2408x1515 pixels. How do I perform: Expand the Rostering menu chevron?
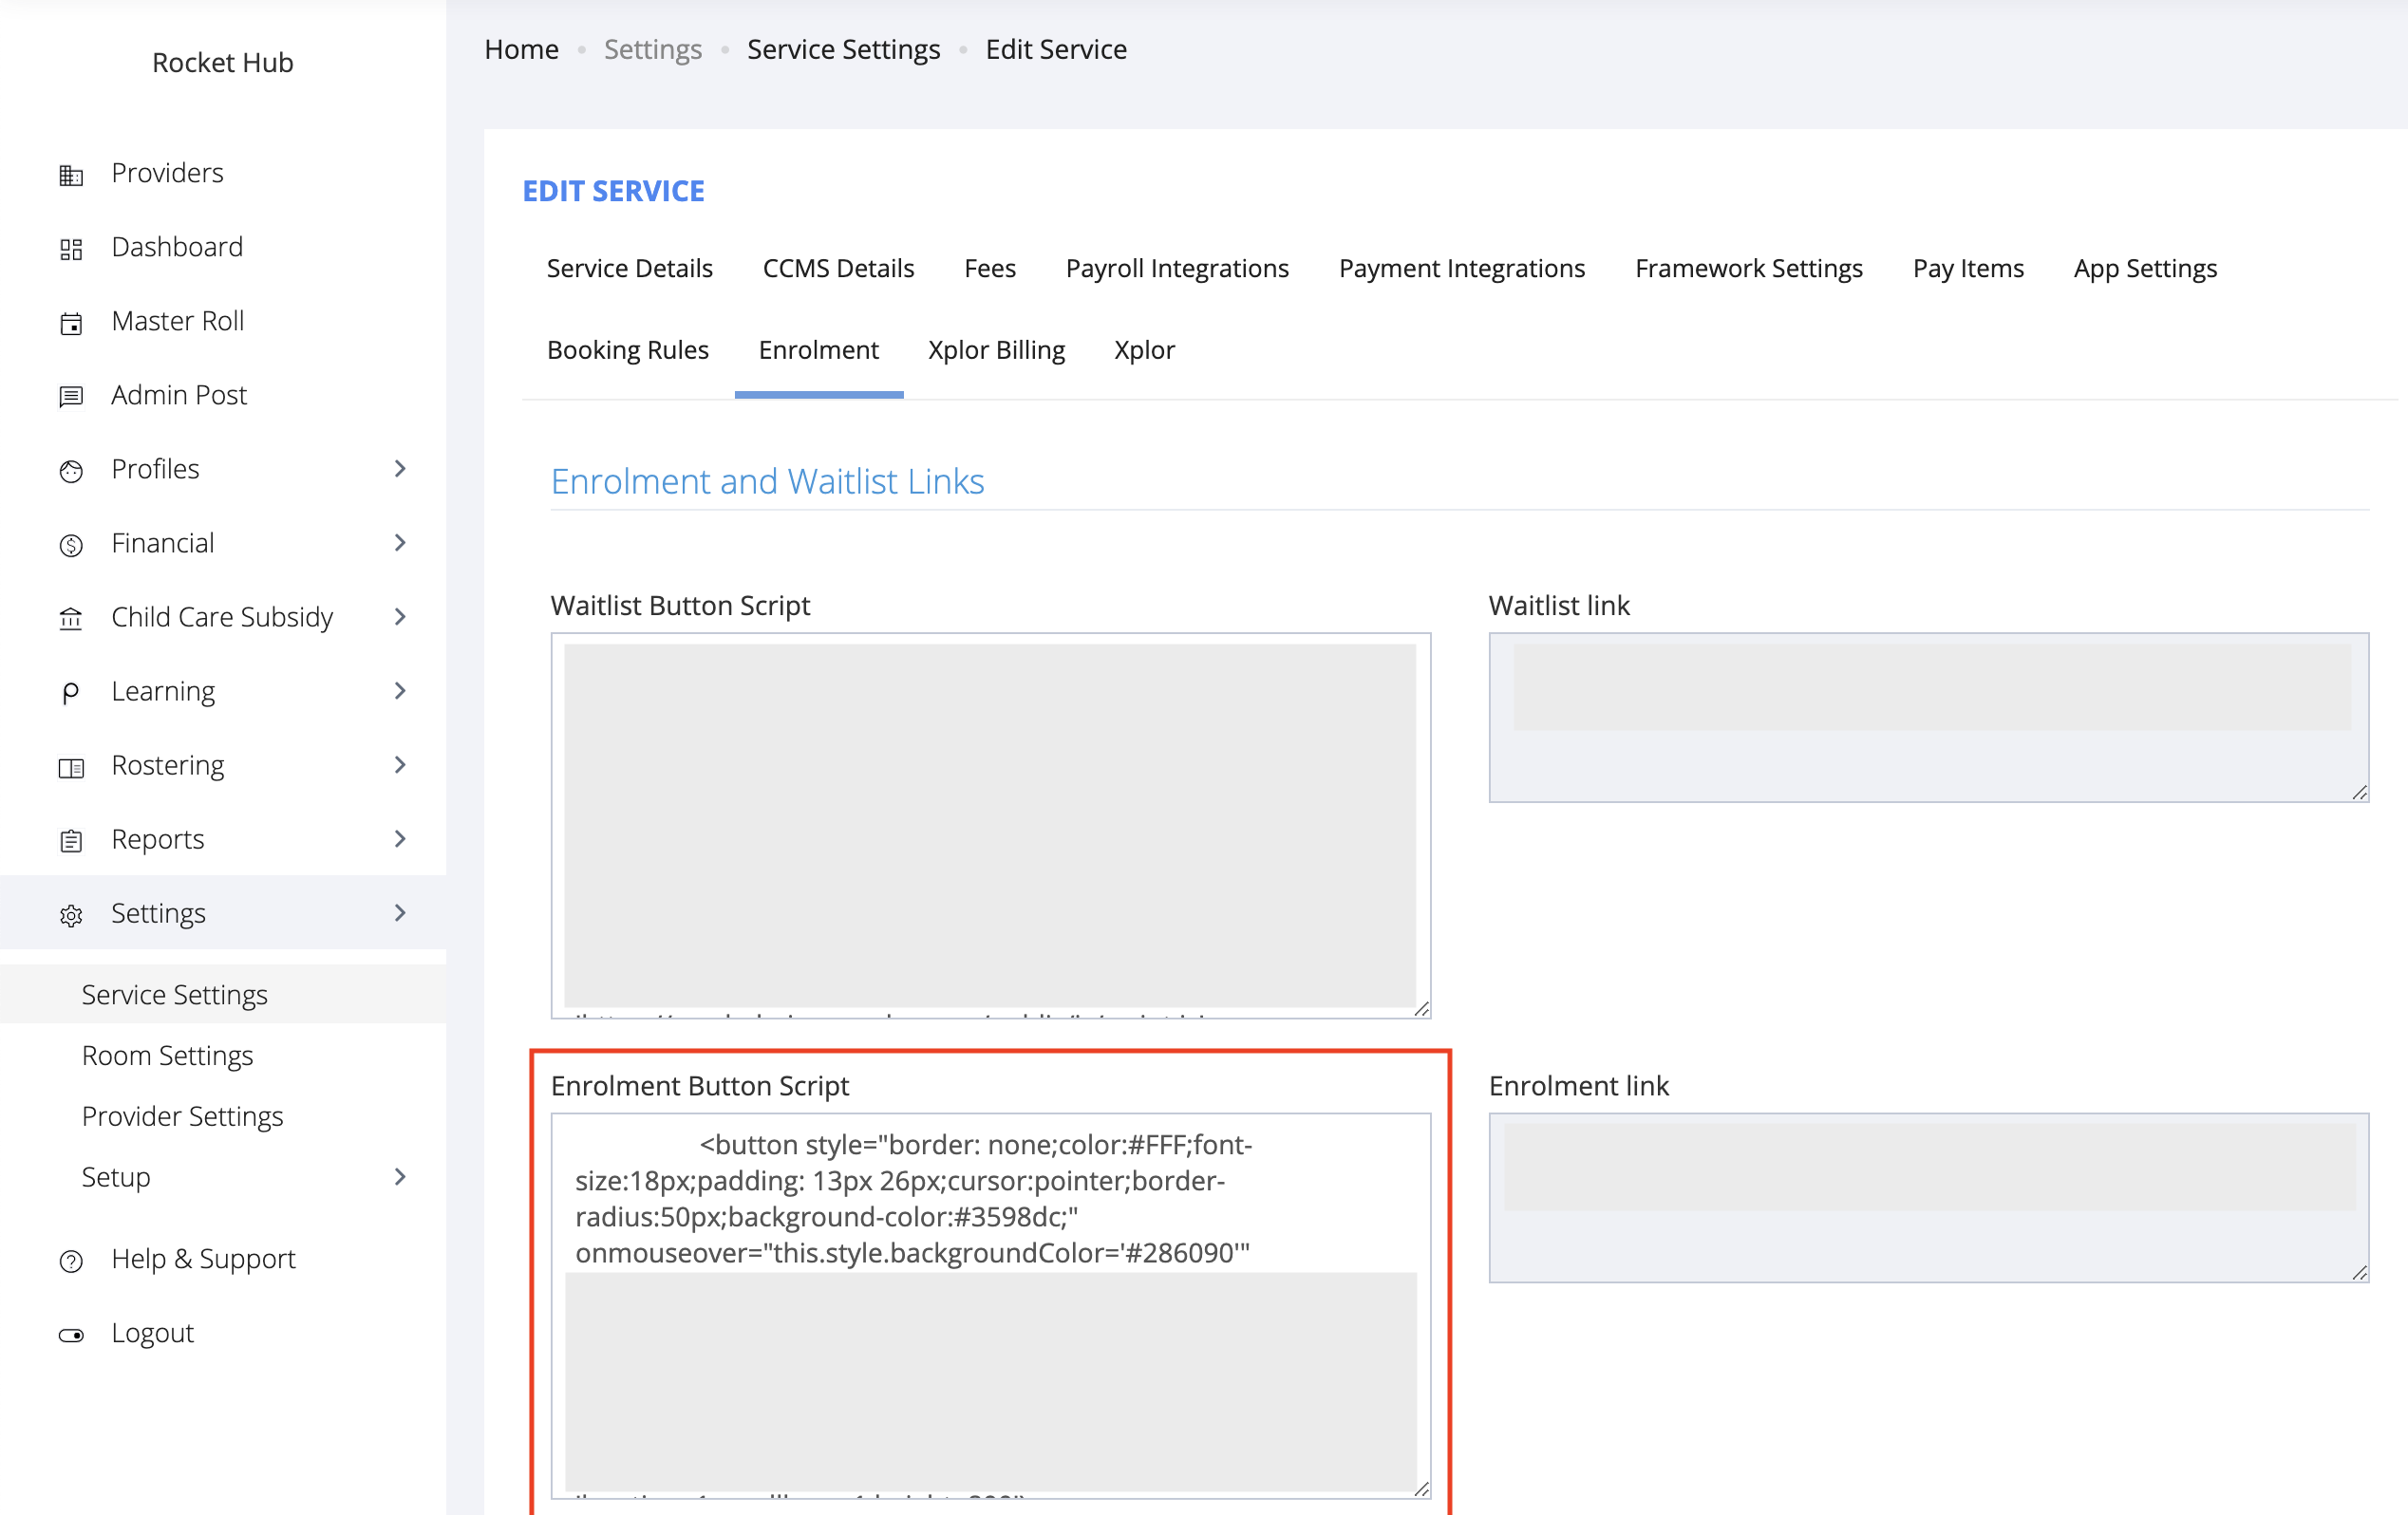(x=400, y=765)
